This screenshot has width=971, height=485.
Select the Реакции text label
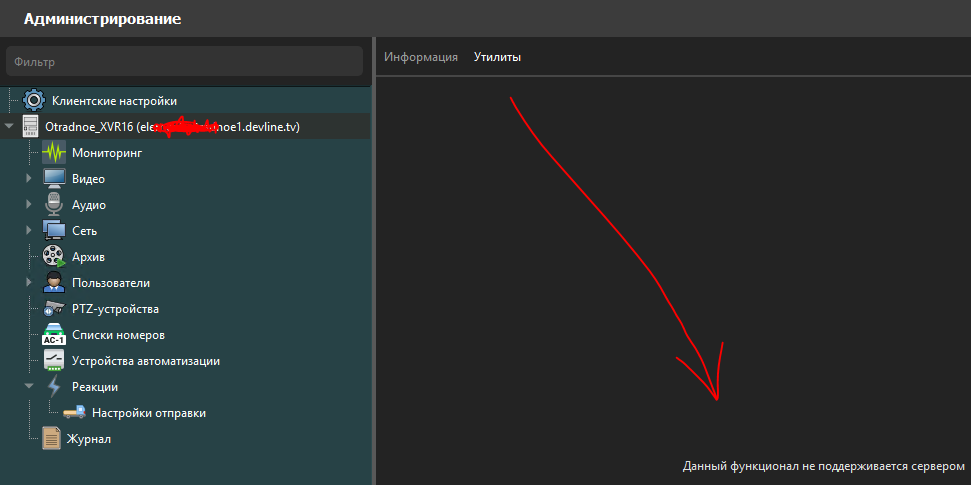point(95,387)
